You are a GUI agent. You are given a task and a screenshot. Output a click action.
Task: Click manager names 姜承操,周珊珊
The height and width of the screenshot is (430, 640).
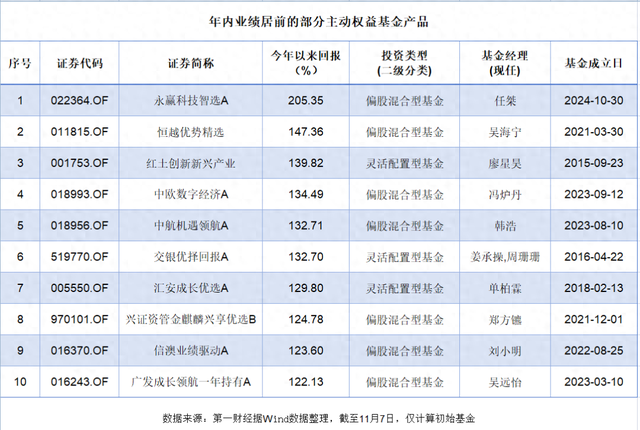point(505,257)
